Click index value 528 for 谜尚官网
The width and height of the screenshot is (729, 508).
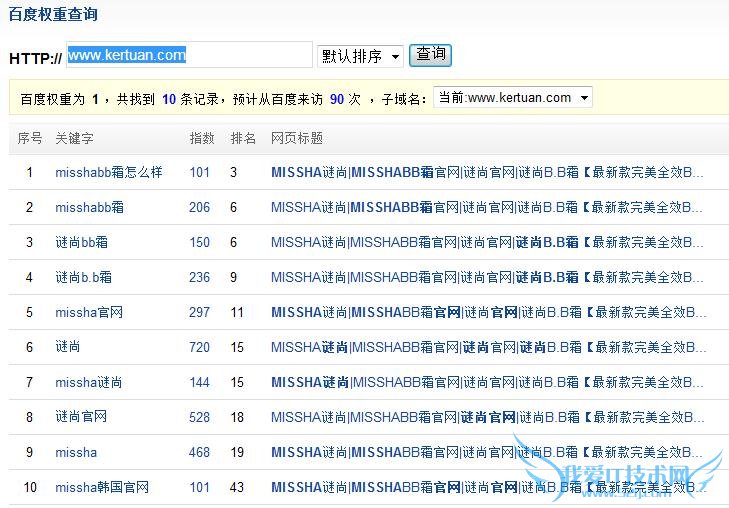pyautogui.click(x=200, y=417)
